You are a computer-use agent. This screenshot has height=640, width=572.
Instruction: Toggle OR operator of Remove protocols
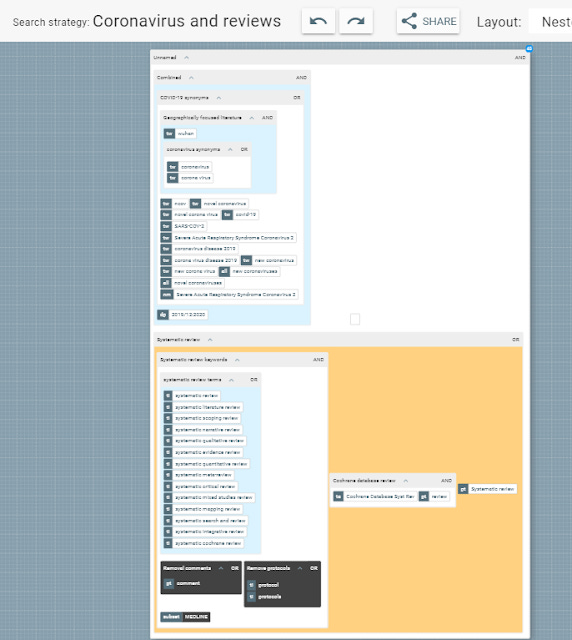(x=314, y=568)
